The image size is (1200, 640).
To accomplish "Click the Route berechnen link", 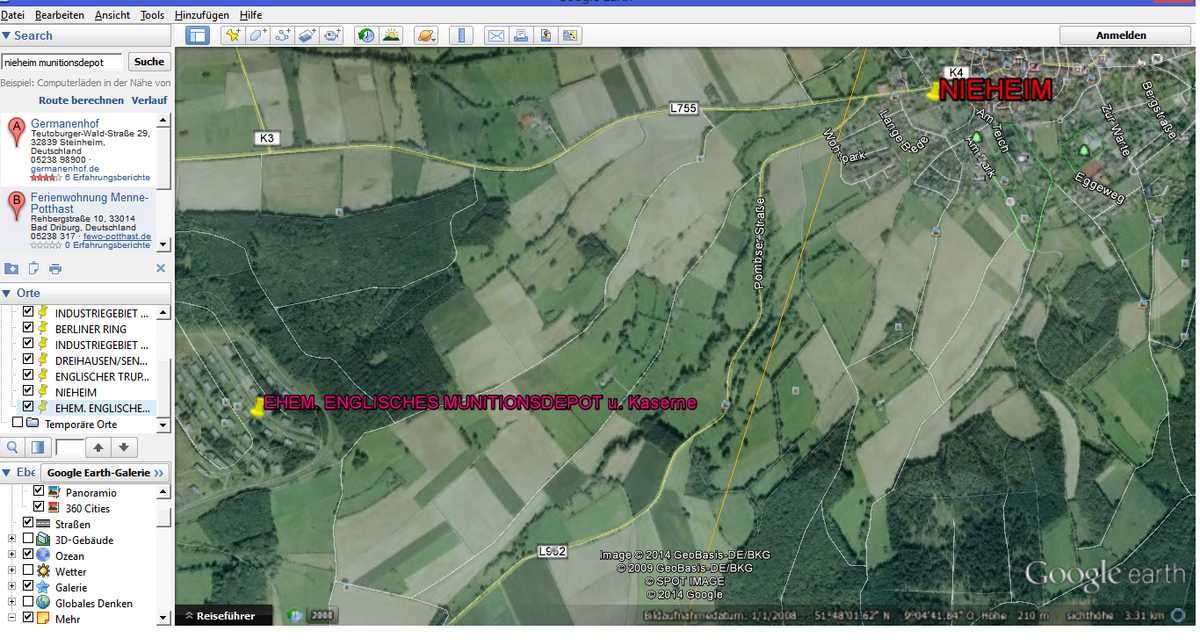I will pyautogui.click(x=81, y=100).
